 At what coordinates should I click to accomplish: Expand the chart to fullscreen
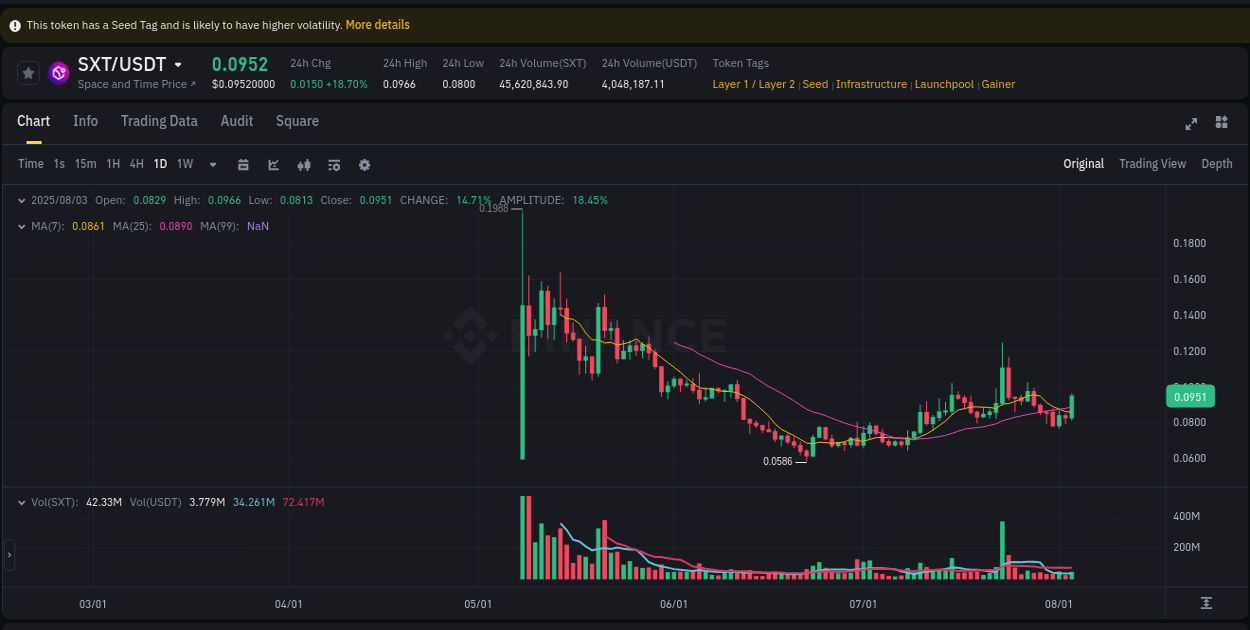pos(1191,123)
